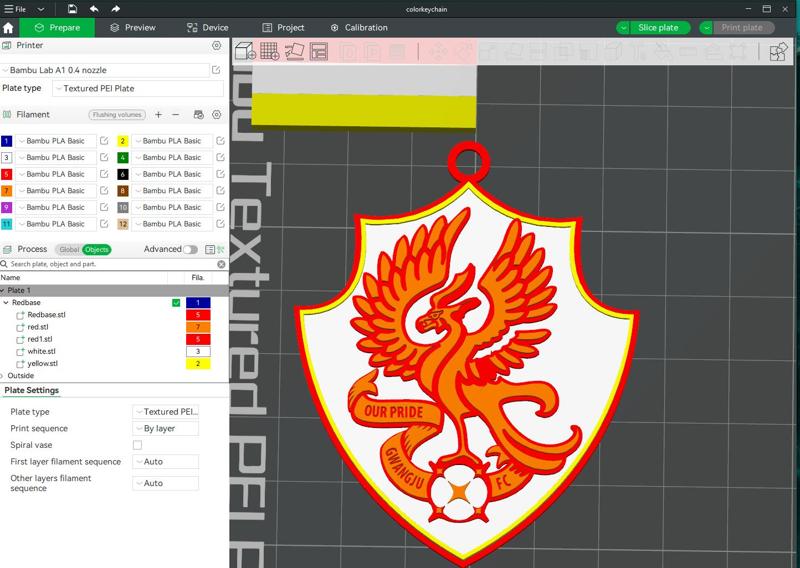The height and width of the screenshot is (568, 800).
Task: Open the filament 3 type dropdown
Action: click(55, 158)
